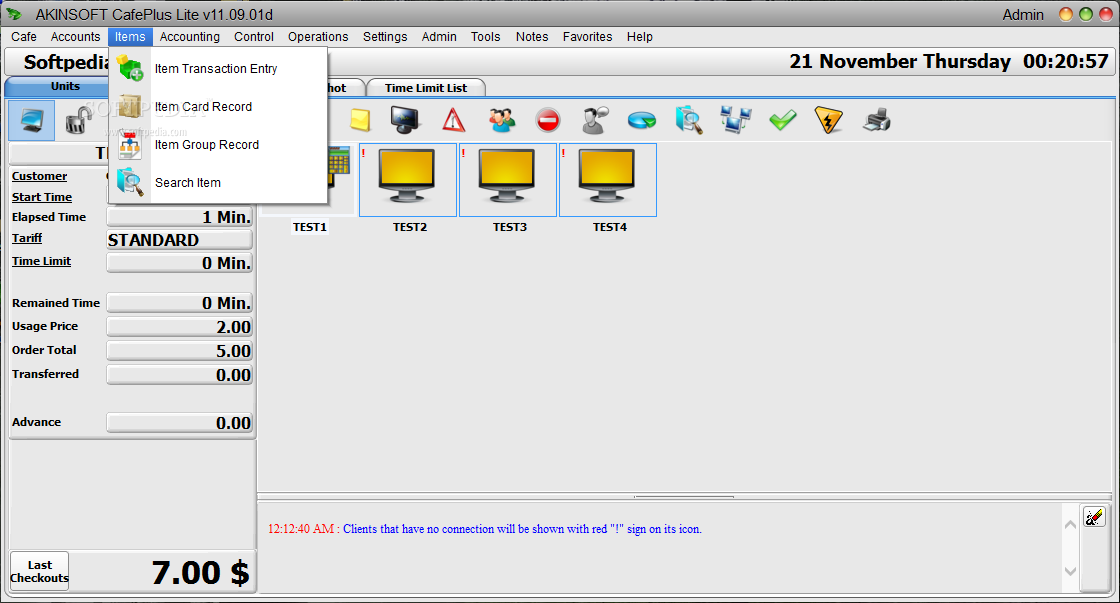
Task: Click the green window control button
Action: (1086, 14)
